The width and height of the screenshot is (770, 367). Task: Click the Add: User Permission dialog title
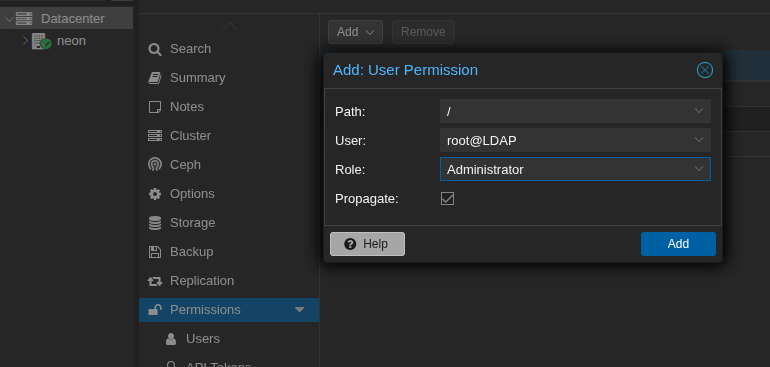point(405,70)
